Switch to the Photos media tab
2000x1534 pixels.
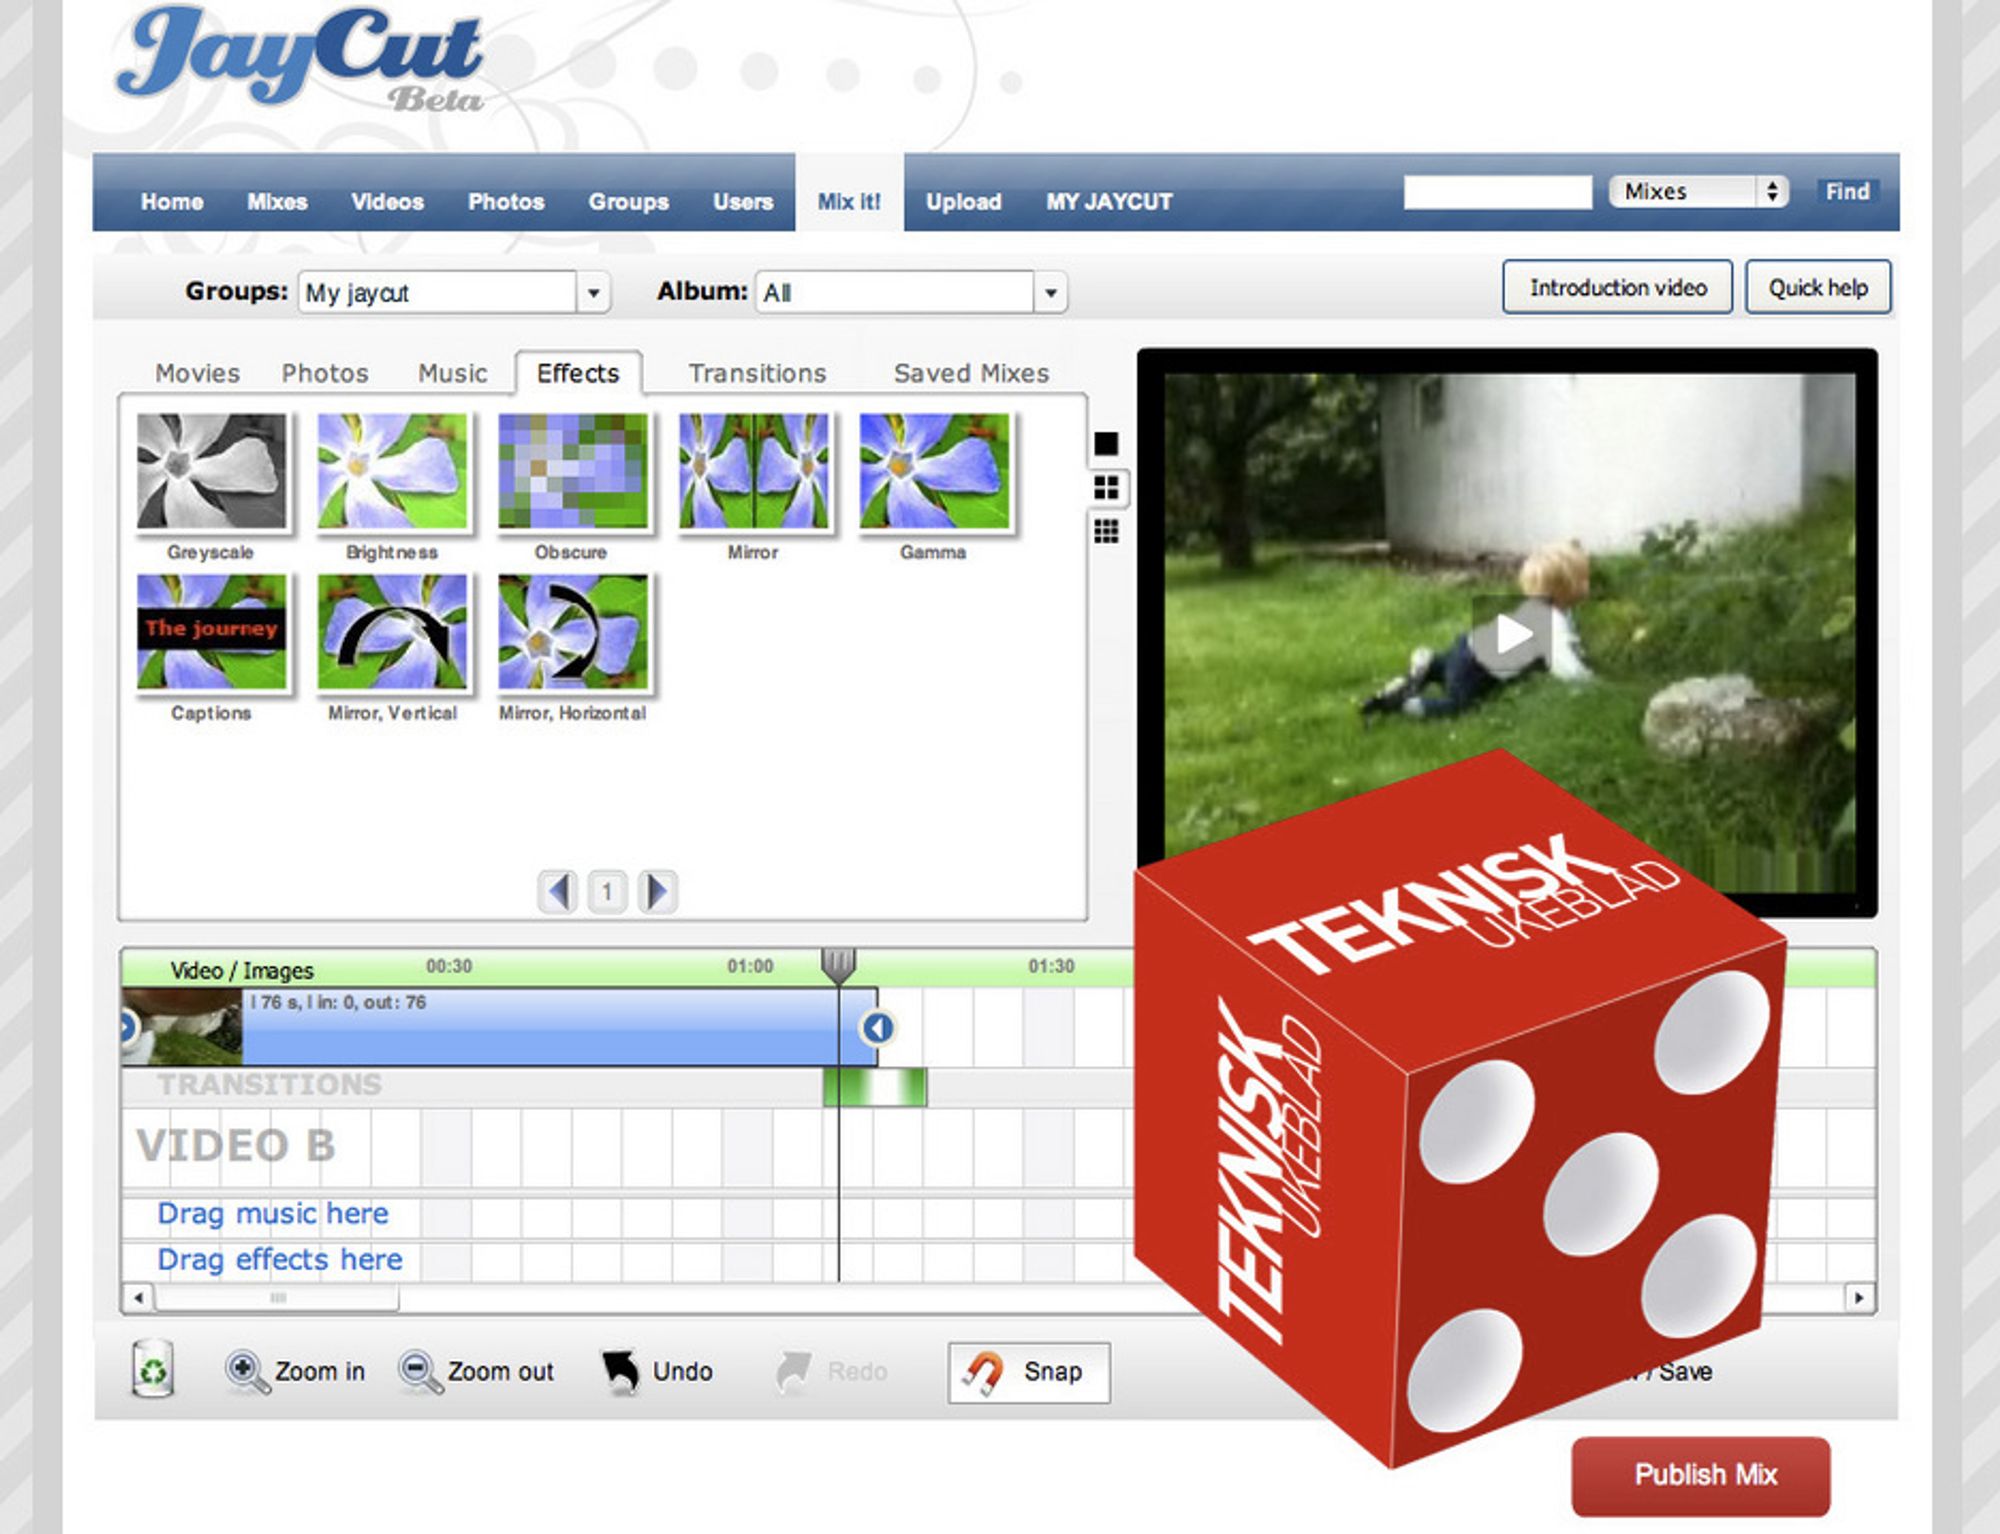click(325, 373)
